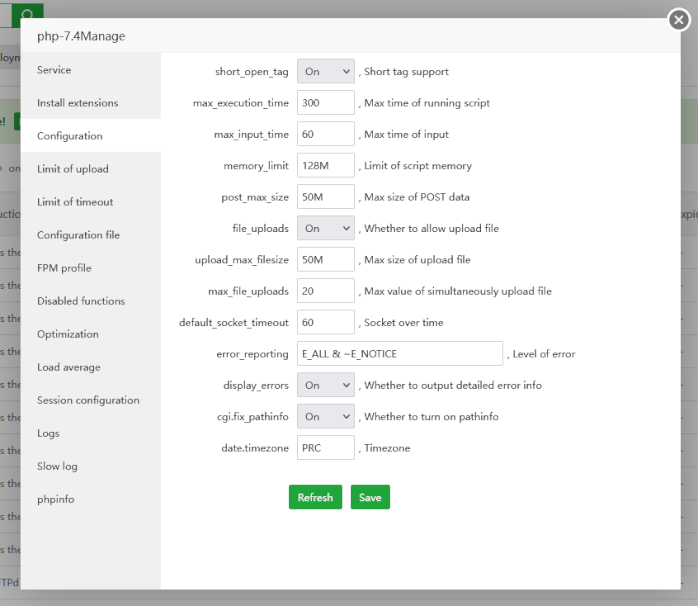Viewport: 698px width, 606px height.
Task: Open the display_errors dropdown
Action: pos(325,385)
